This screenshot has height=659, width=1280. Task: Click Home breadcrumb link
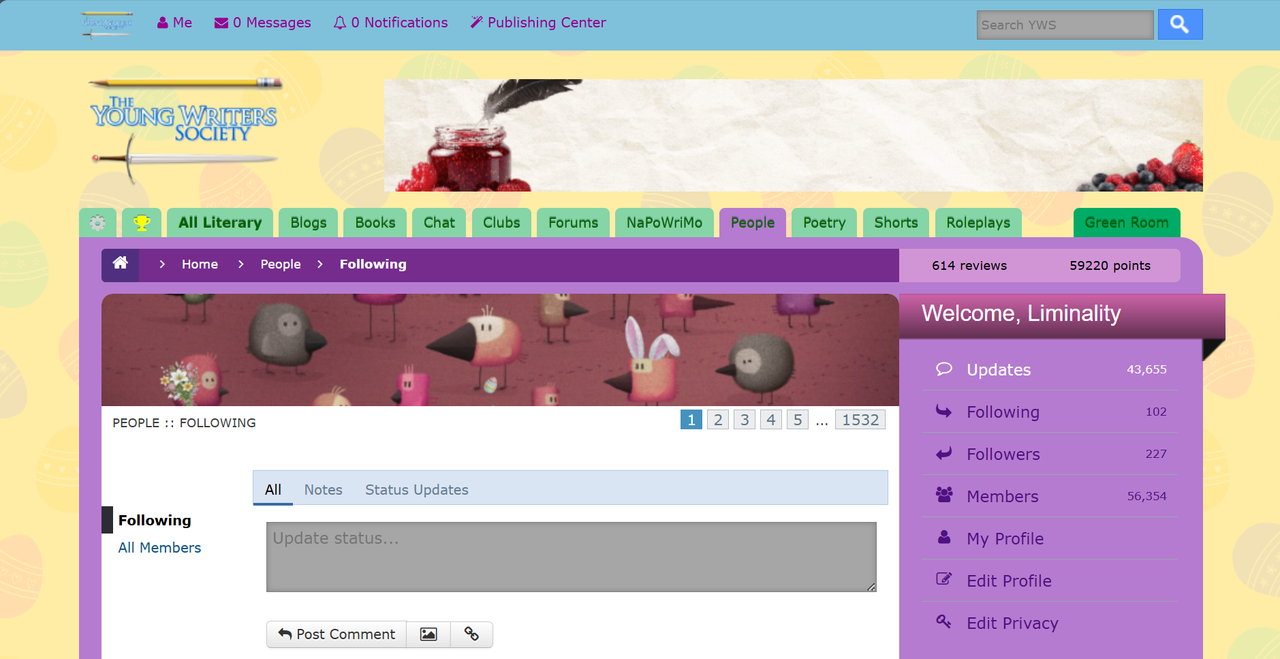pyautogui.click(x=200, y=265)
